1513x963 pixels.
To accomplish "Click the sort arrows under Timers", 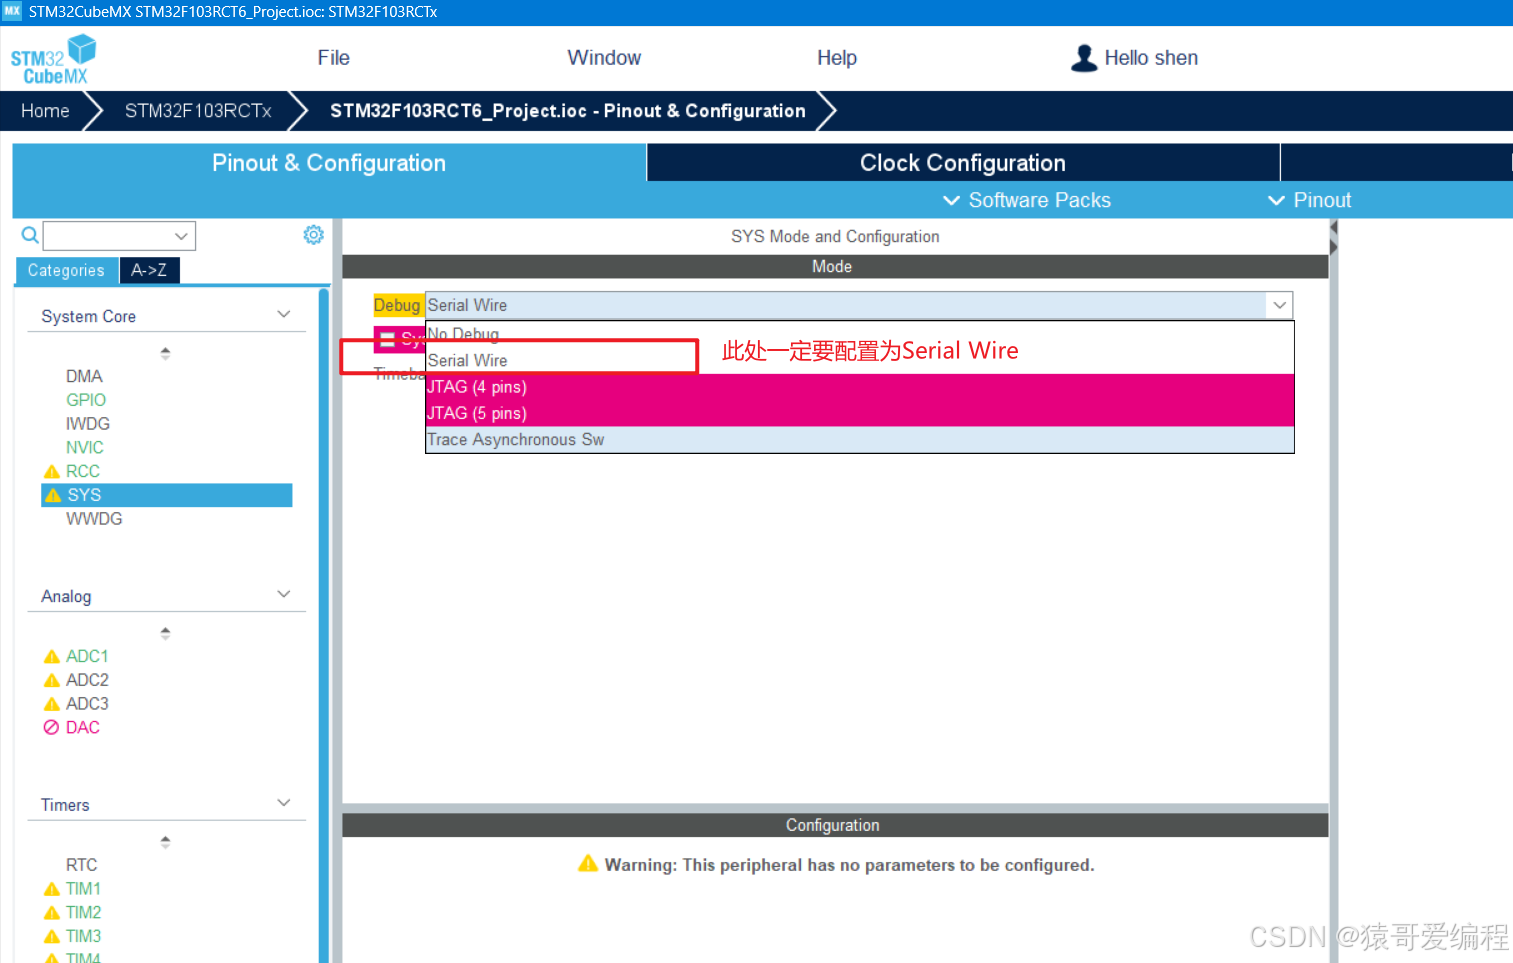I will pos(165,842).
